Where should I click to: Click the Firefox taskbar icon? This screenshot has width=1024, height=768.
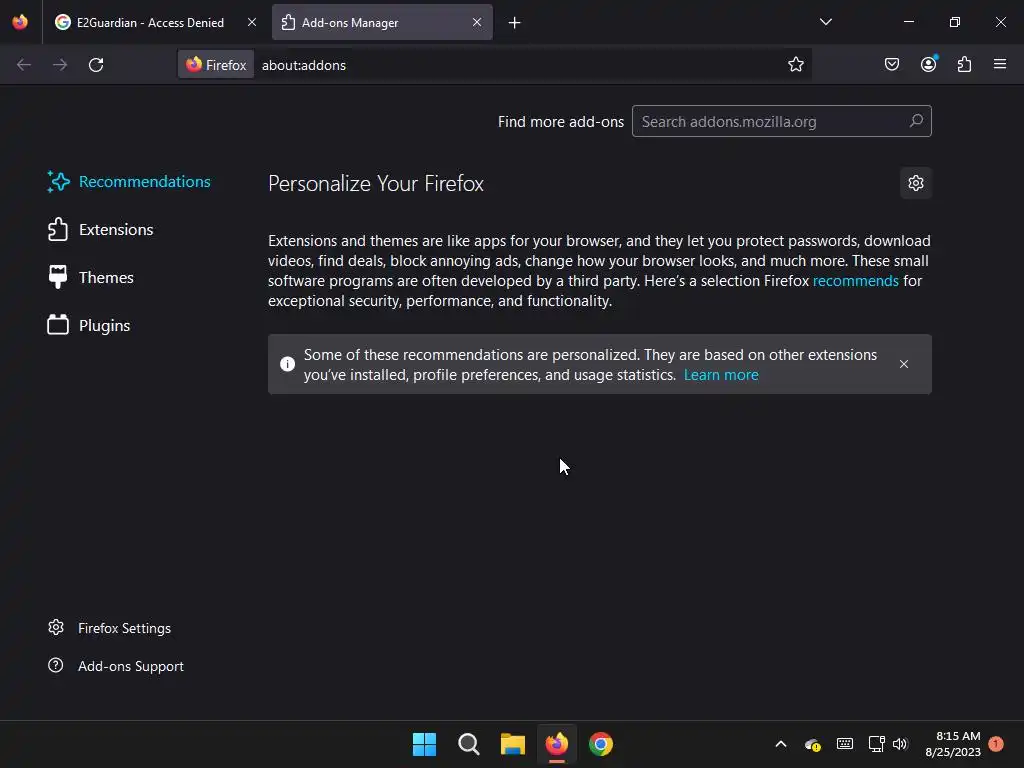(x=556, y=744)
